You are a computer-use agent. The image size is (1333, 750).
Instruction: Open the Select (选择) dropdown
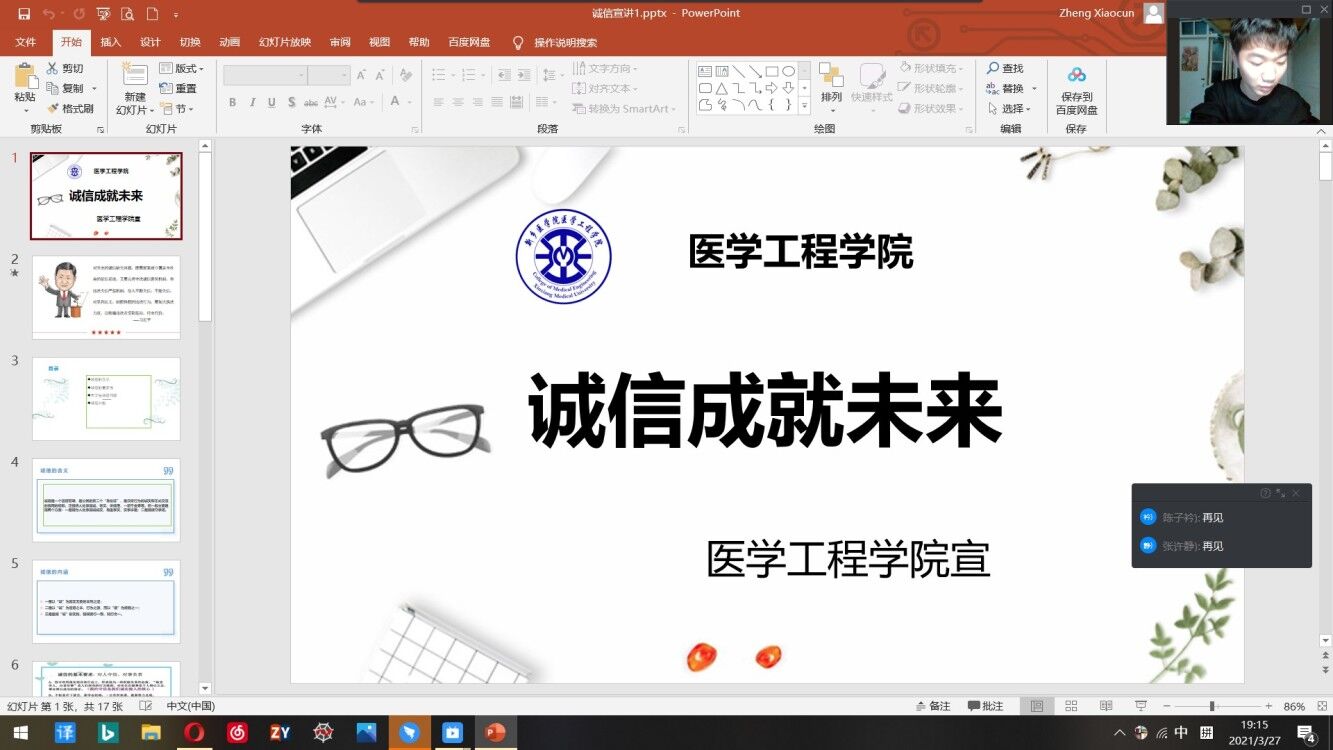(x=1012, y=108)
